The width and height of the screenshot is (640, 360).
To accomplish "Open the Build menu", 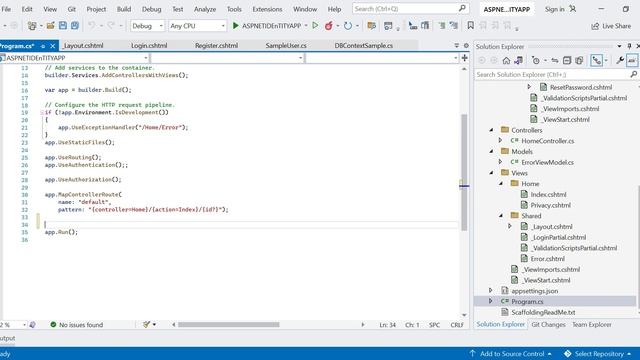I will pos(124,9).
